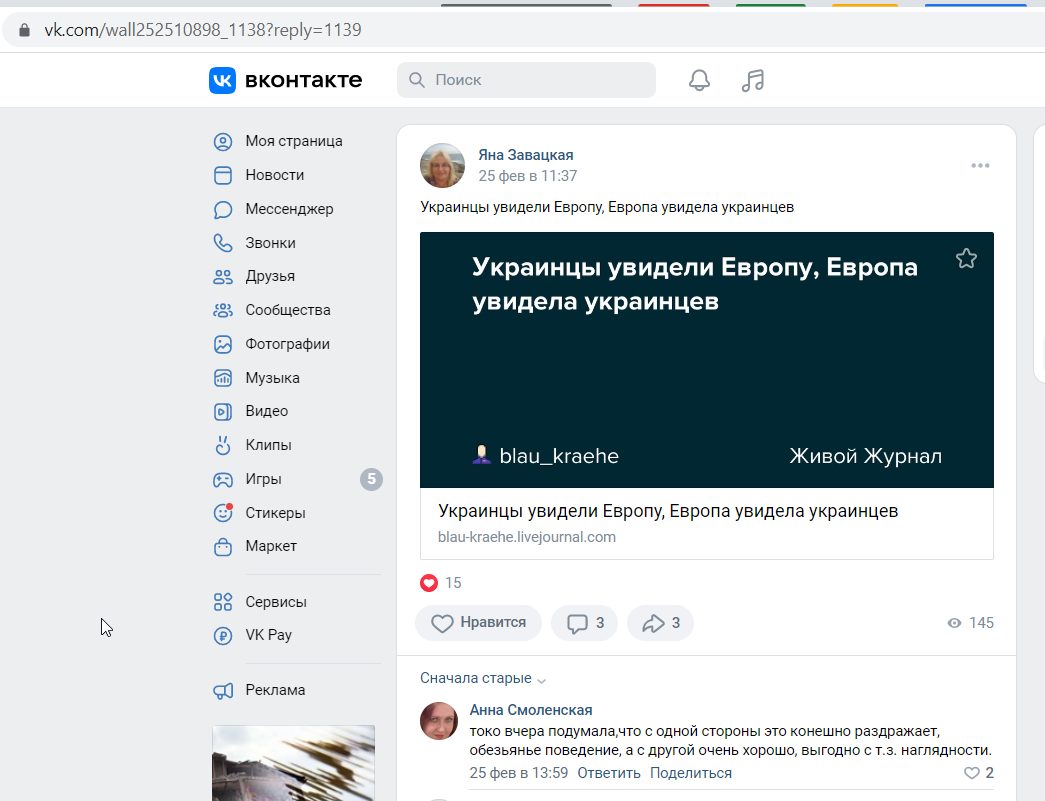
Task: Click the lock icon in address bar
Action: pos(25,30)
